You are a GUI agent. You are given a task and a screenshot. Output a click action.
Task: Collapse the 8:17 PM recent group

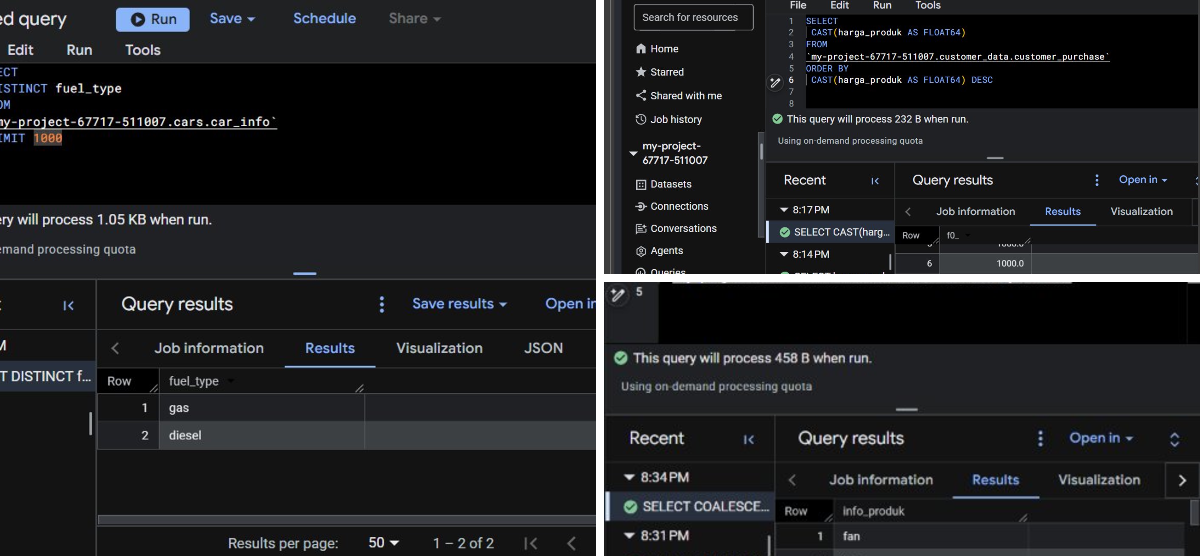pyautogui.click(x=785, y=211)
